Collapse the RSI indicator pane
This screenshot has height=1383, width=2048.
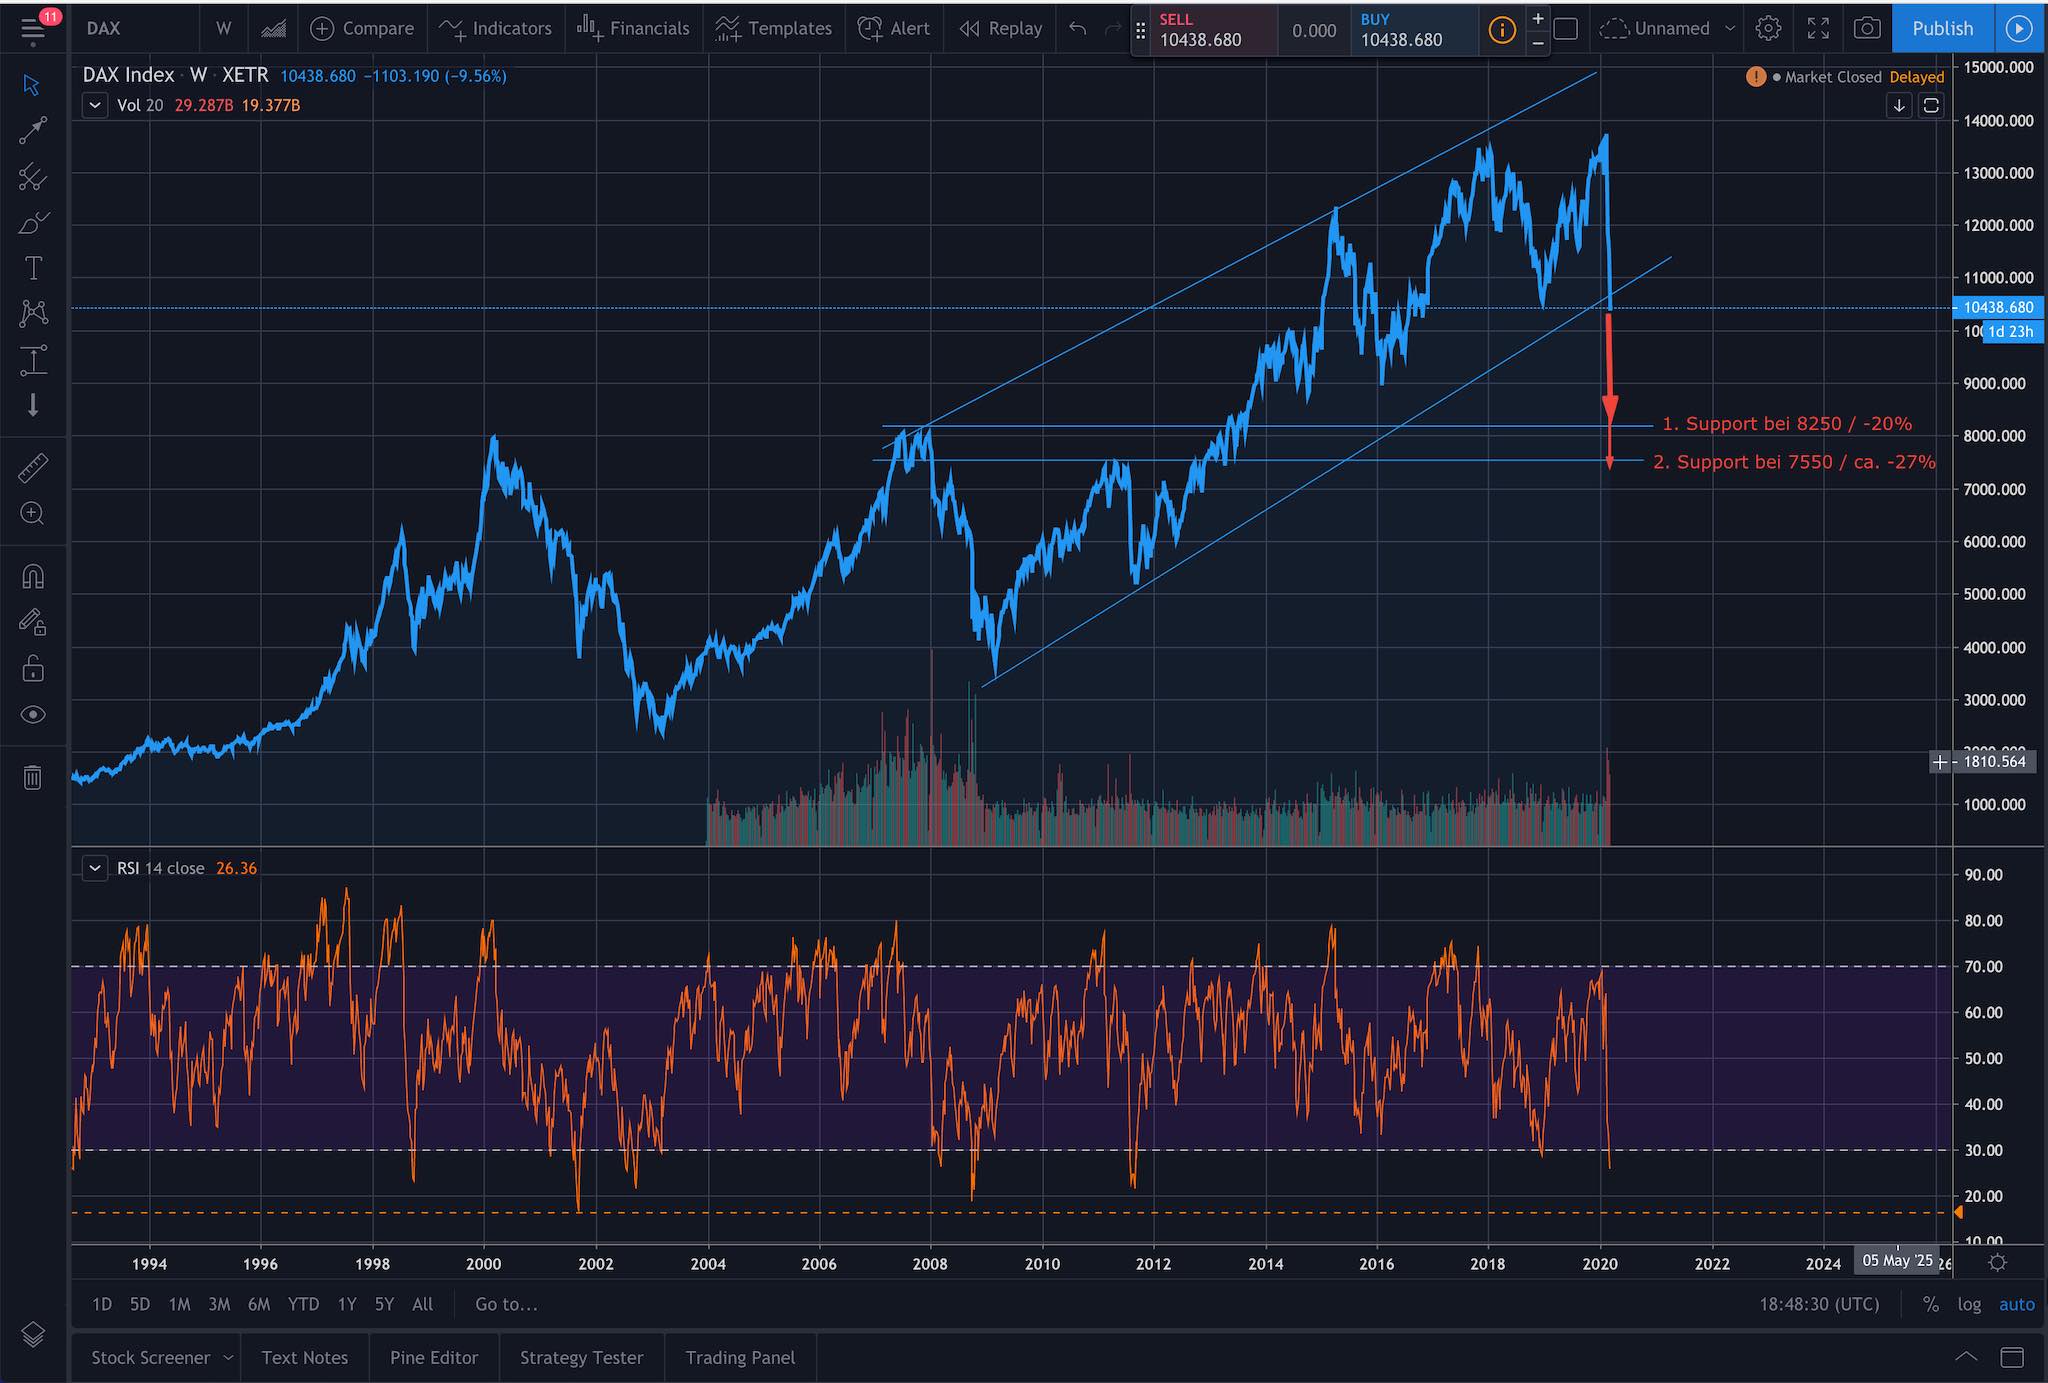[95, 868]
